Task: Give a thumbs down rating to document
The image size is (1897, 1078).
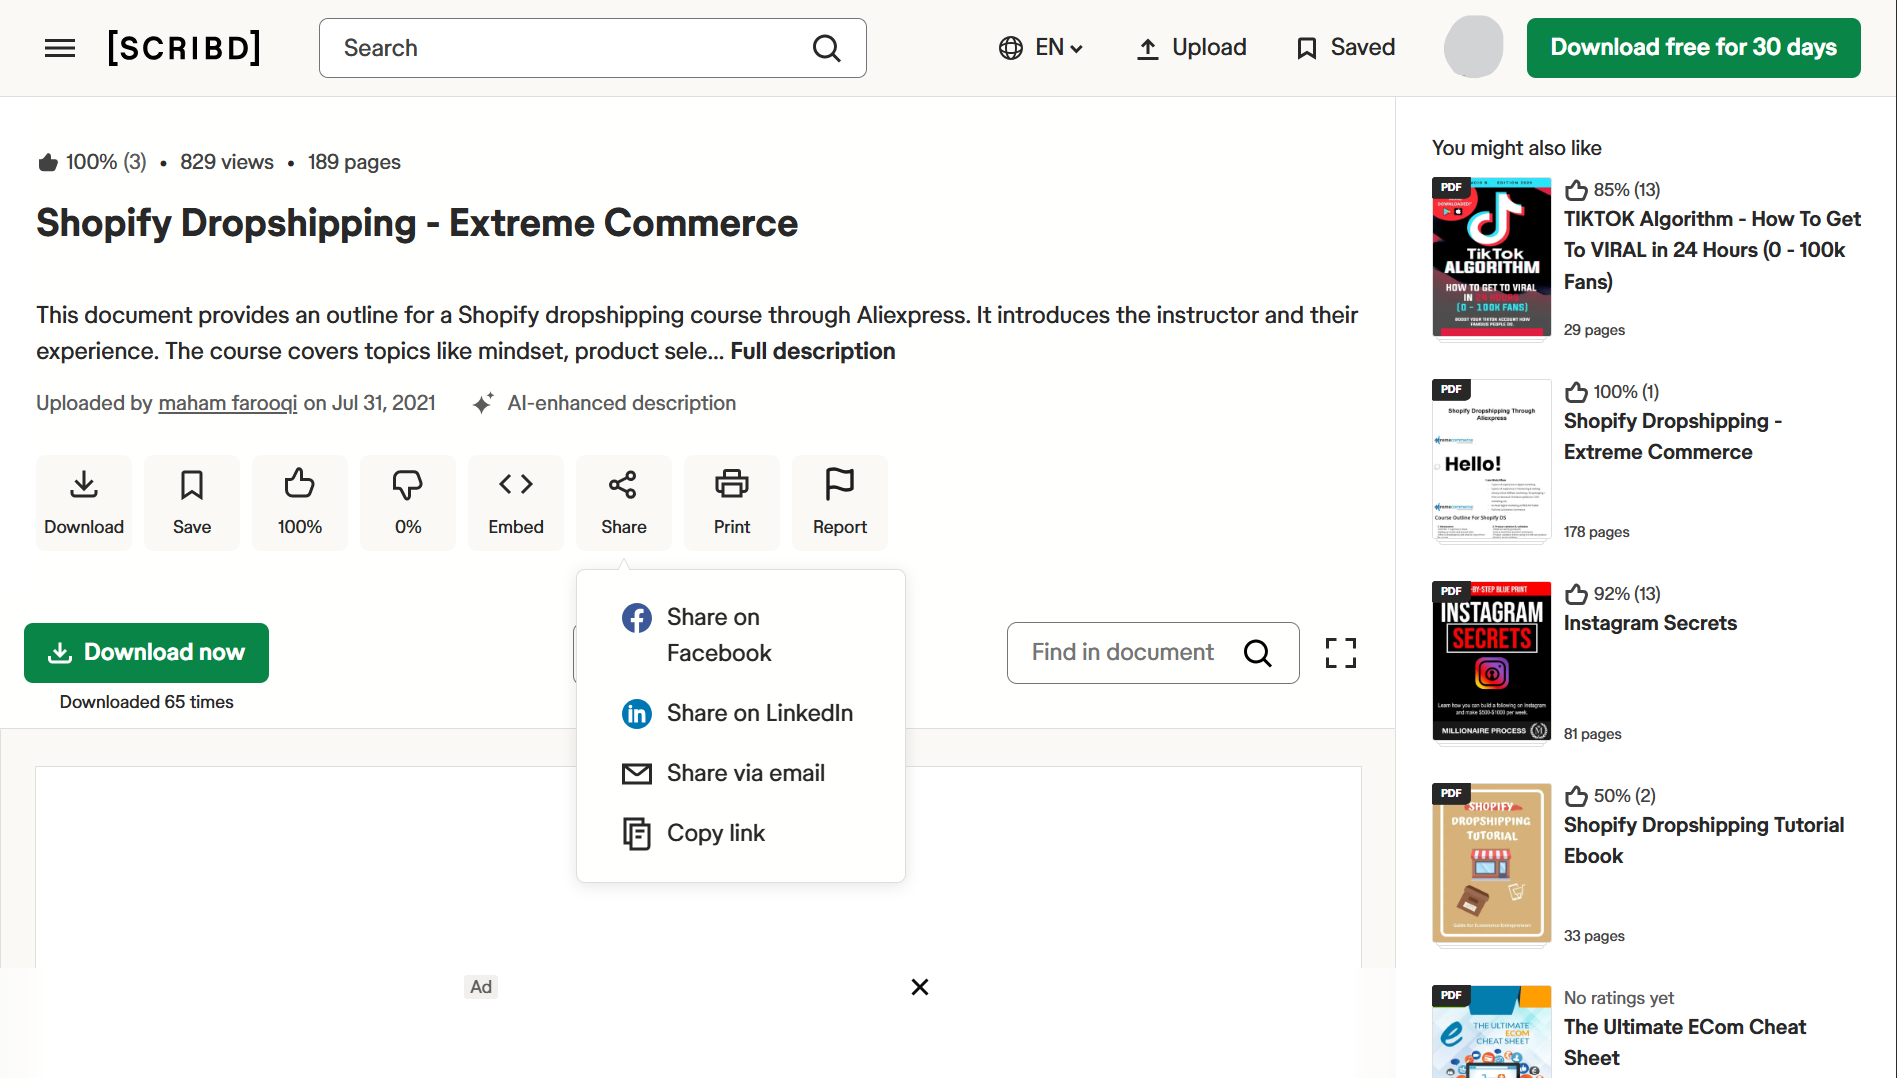Action: coord(408,502)
